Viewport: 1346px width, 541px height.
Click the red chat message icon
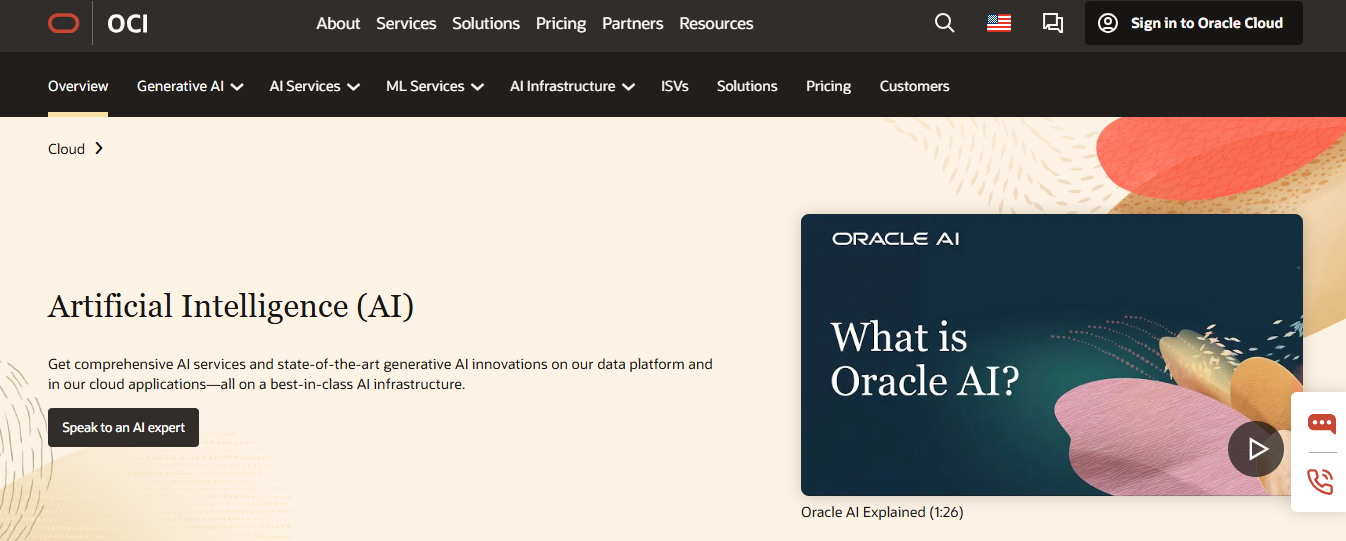(x=1321, y=424)
